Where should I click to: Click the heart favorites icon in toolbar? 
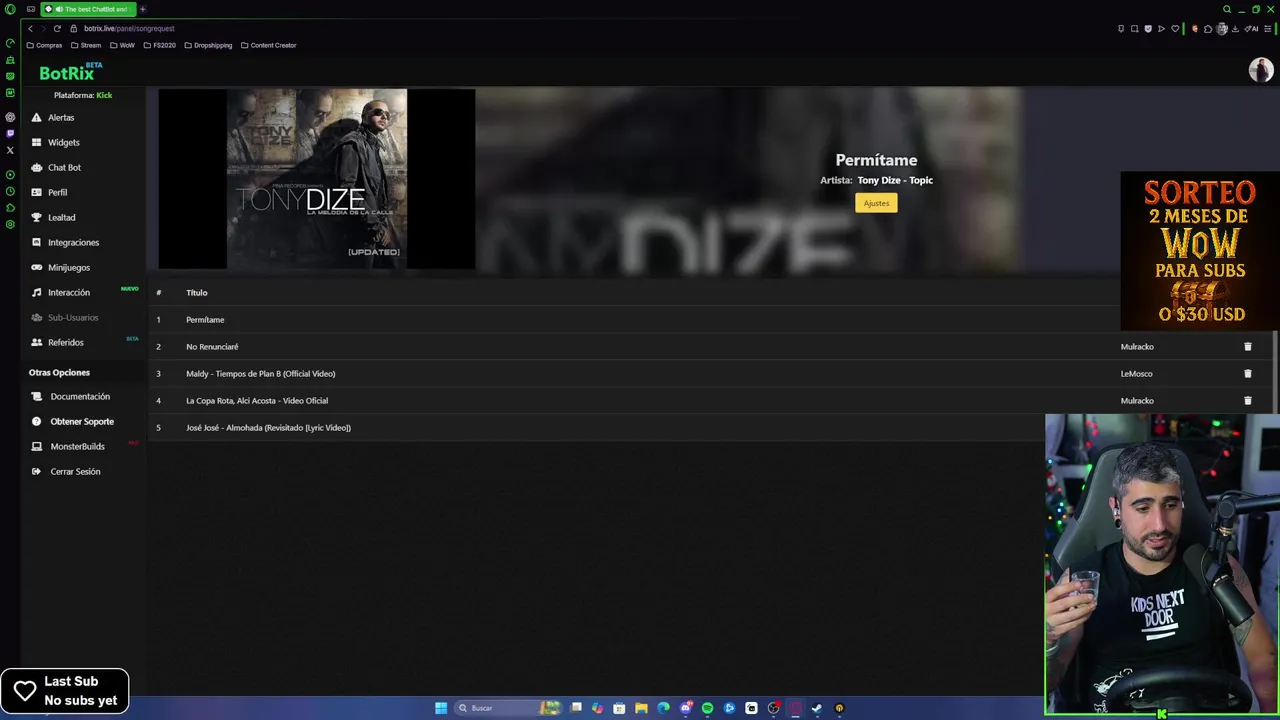click(x=1175, y=28)
